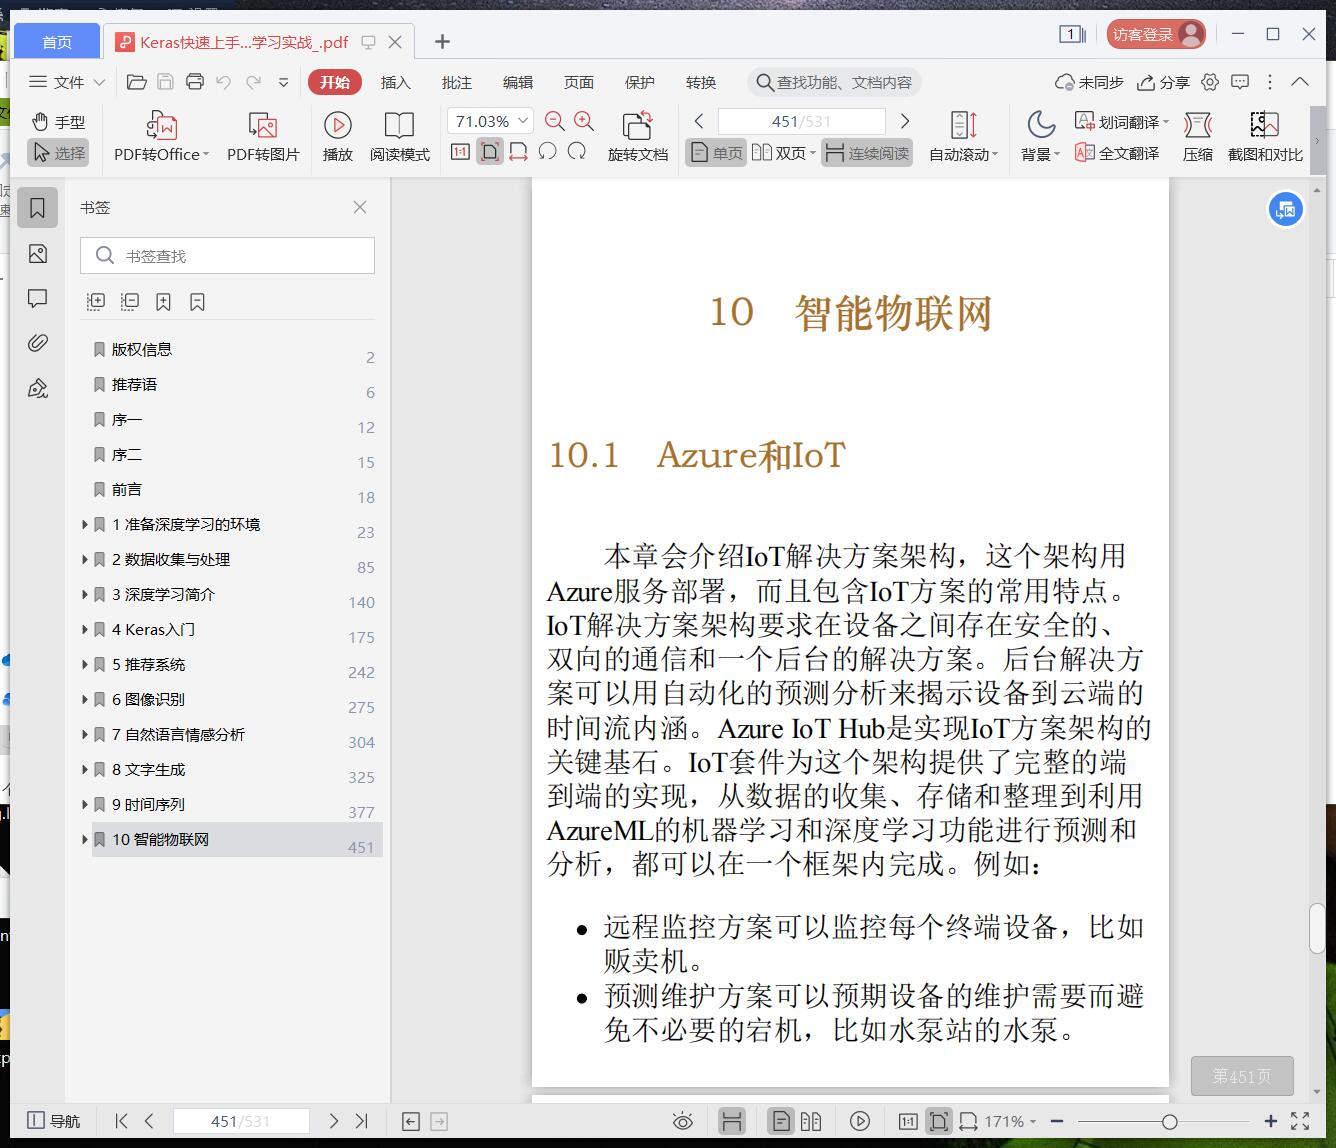Image resolution: width=1336 pixels, height=1148 pixels.
Task: Switch to 批注 ribbon tab
Action: 457,82
